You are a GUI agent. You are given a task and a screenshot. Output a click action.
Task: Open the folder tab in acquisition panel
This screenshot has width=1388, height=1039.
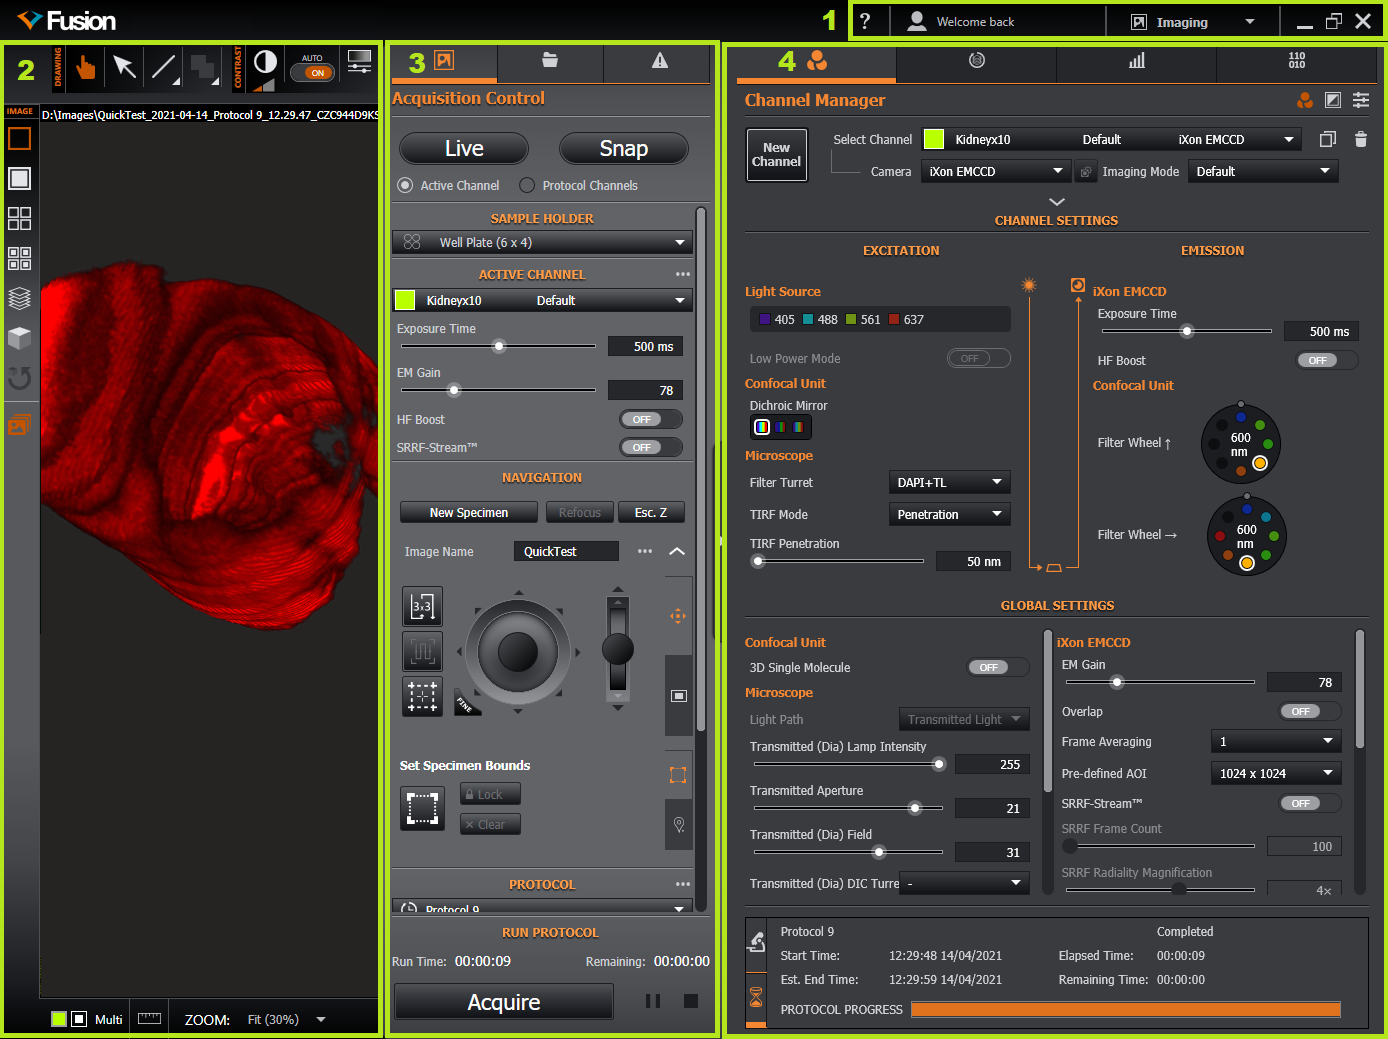click(x=550, y=61)
